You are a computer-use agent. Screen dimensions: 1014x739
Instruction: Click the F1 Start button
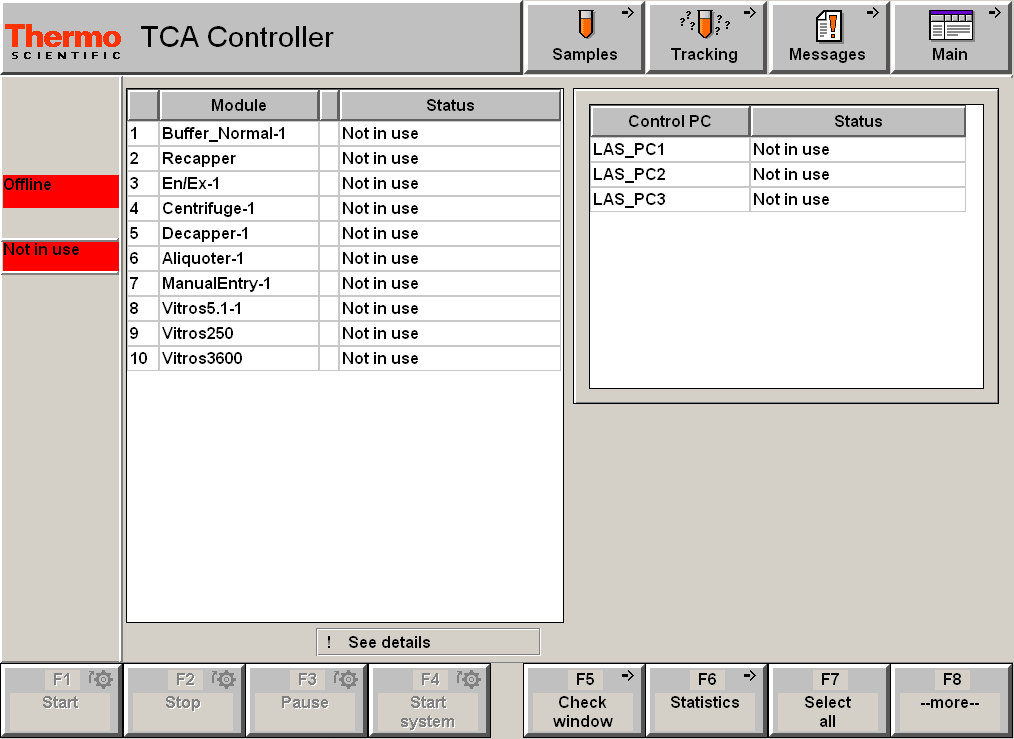click(61, 700)
